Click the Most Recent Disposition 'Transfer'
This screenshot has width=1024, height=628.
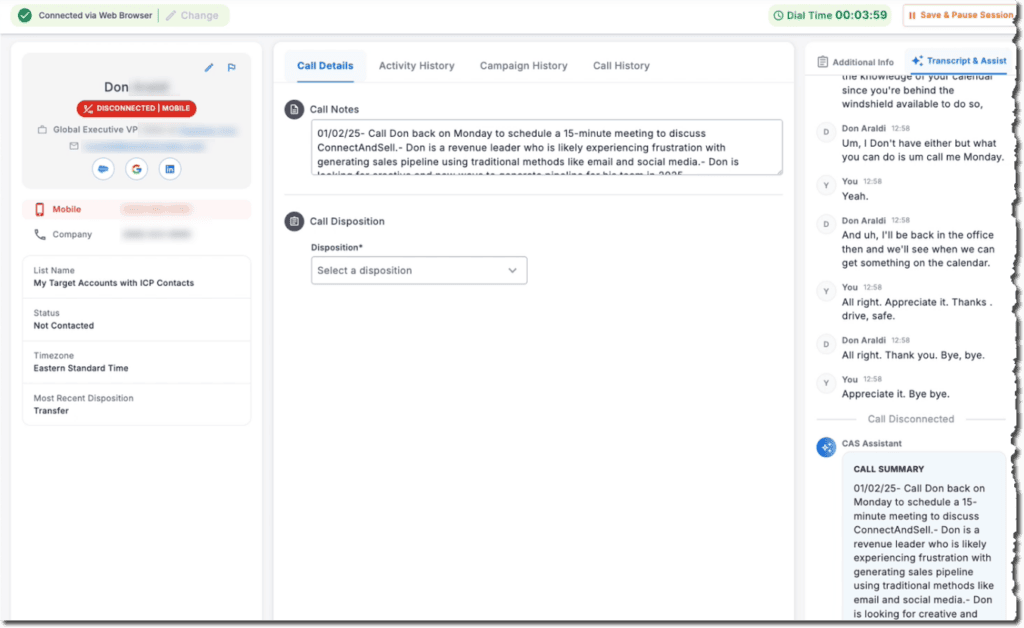[x=51, y=411]
